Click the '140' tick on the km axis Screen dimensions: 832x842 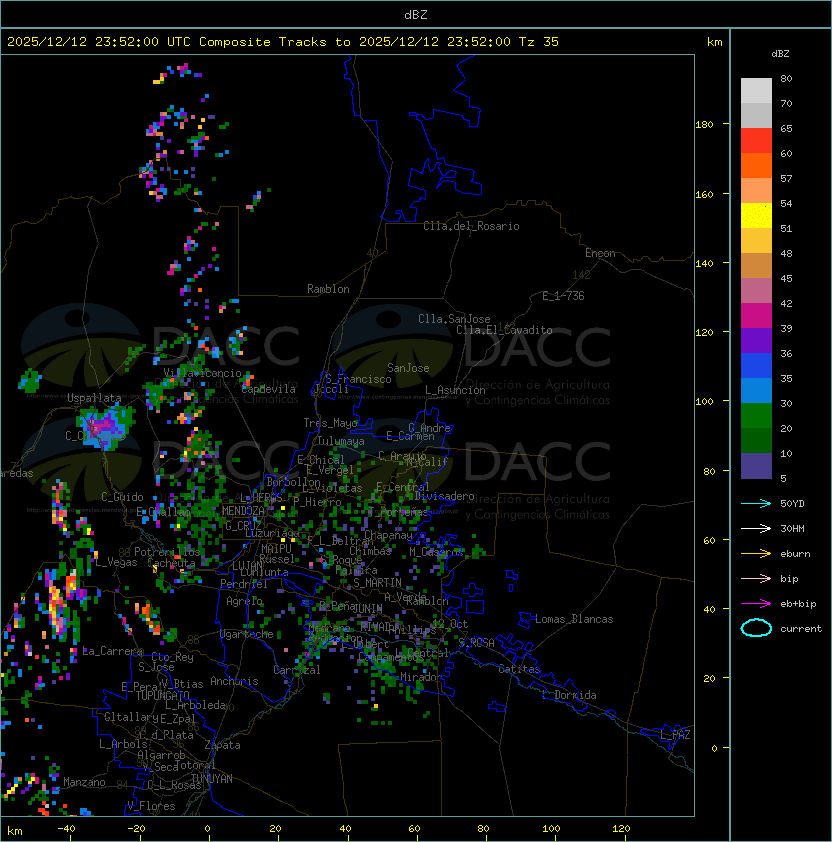click(704, 263)
